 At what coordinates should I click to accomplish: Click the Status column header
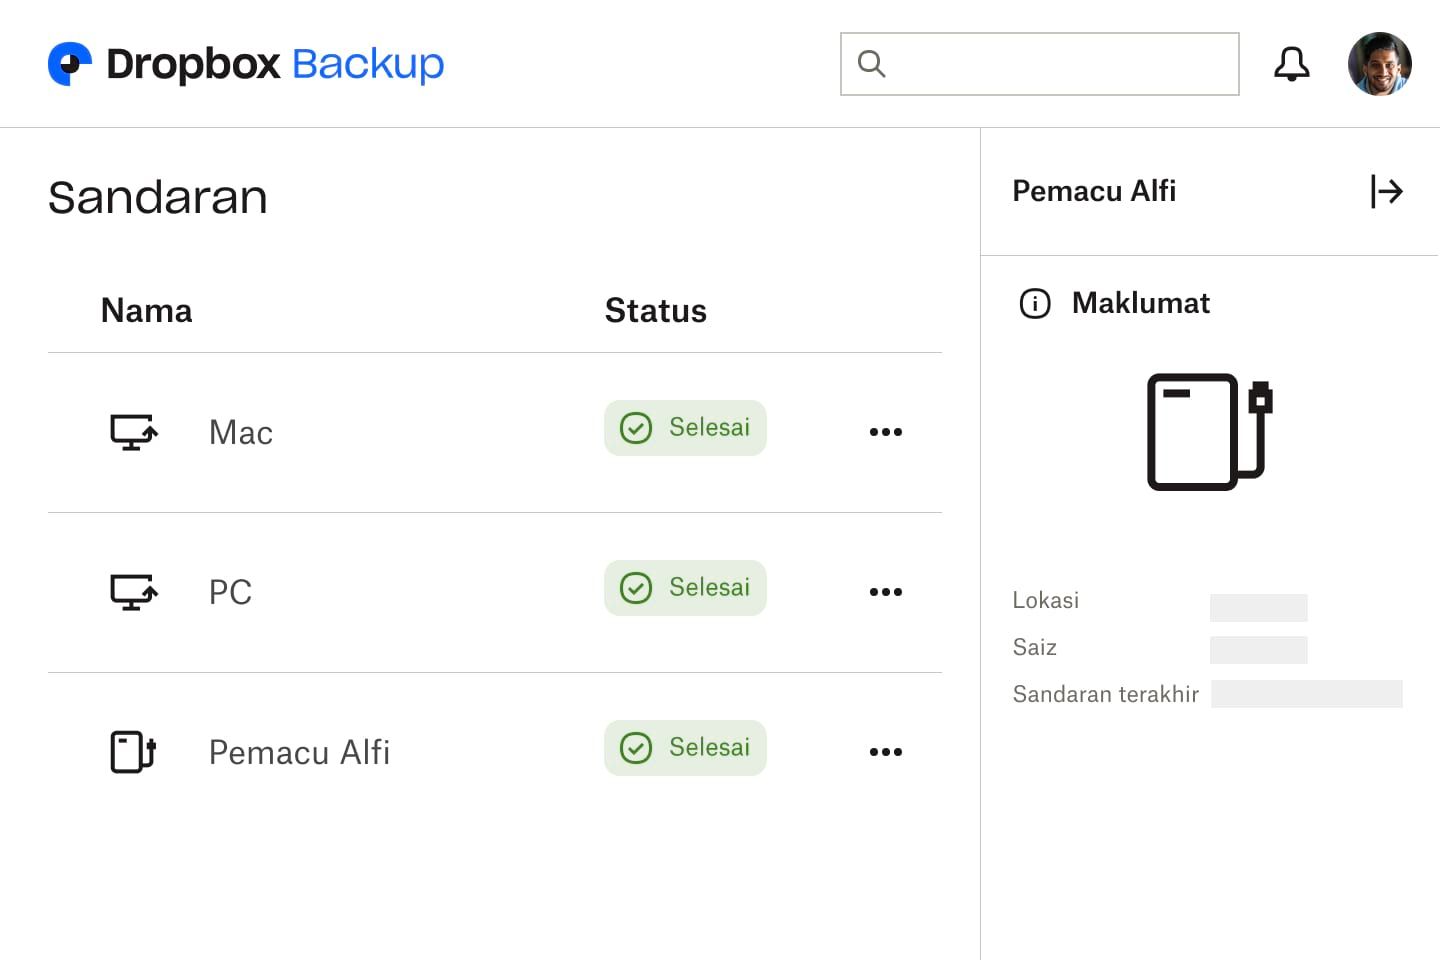click(656, 311)
